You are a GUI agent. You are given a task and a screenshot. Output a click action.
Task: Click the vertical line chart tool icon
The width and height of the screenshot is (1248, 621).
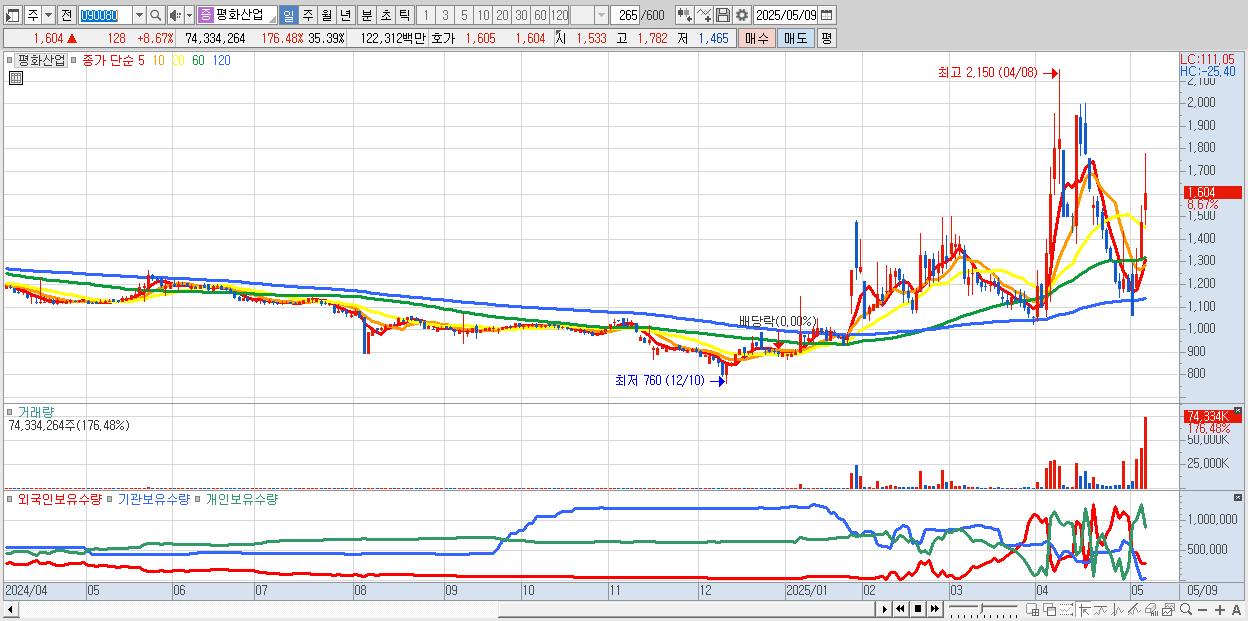(x=1118, y=609)
